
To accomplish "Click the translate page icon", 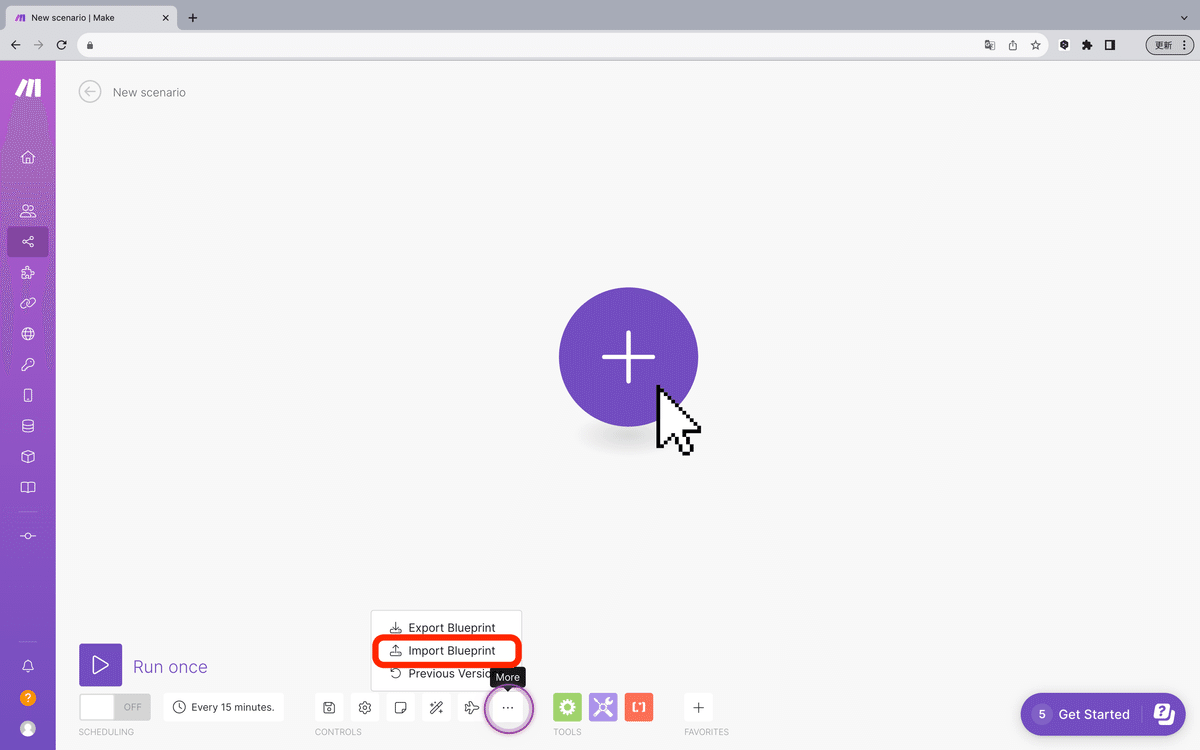I will pos(990,45).
